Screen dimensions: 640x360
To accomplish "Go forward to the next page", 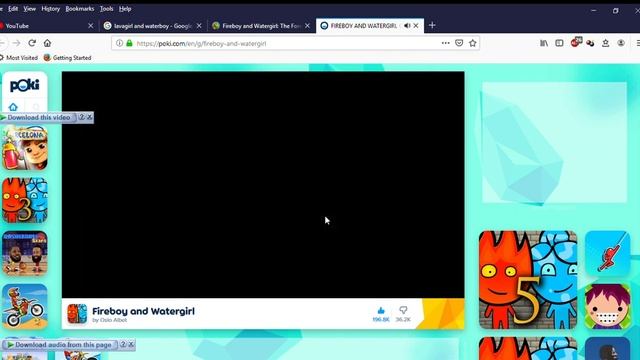I will (x=16, y=43).
